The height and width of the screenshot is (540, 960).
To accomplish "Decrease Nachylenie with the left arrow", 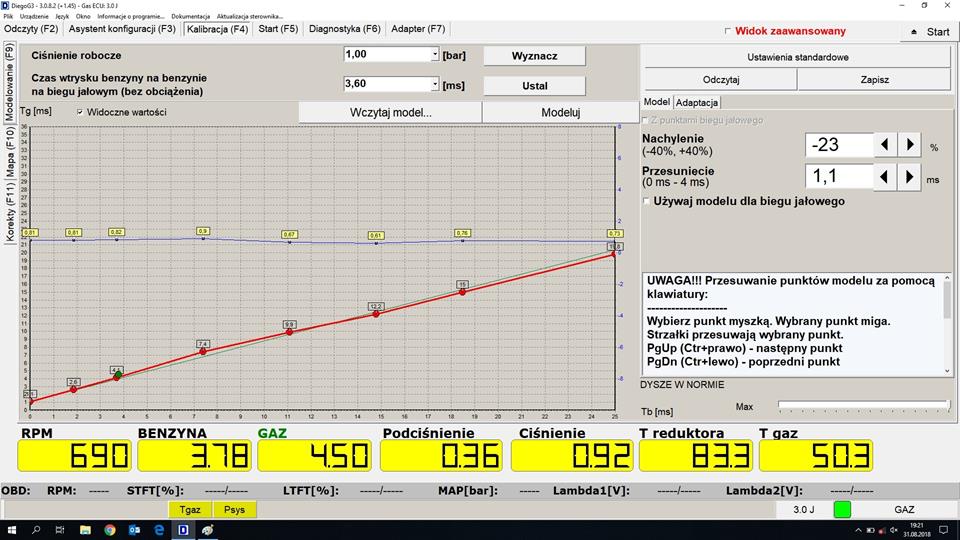I will coord(885,144).
